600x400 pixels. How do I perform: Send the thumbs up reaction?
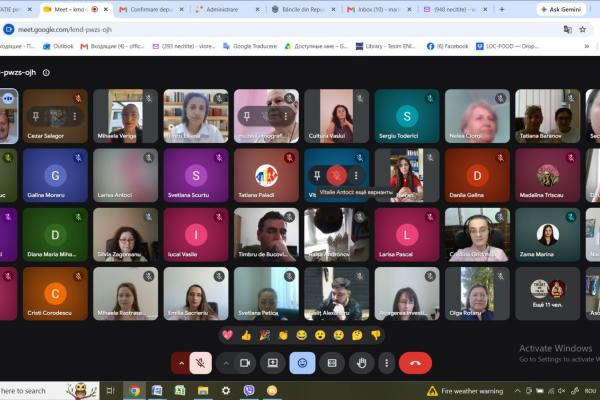coord(246,335)
